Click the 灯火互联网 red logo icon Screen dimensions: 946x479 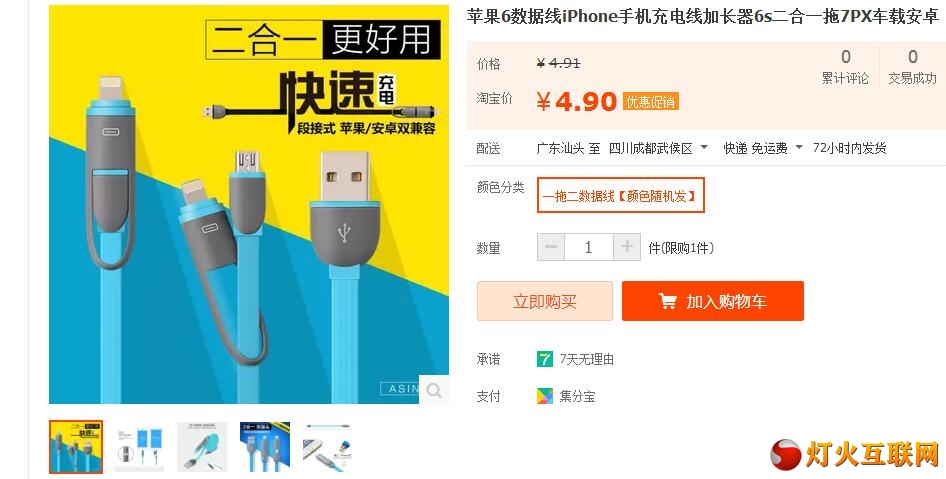coord(786,455)
